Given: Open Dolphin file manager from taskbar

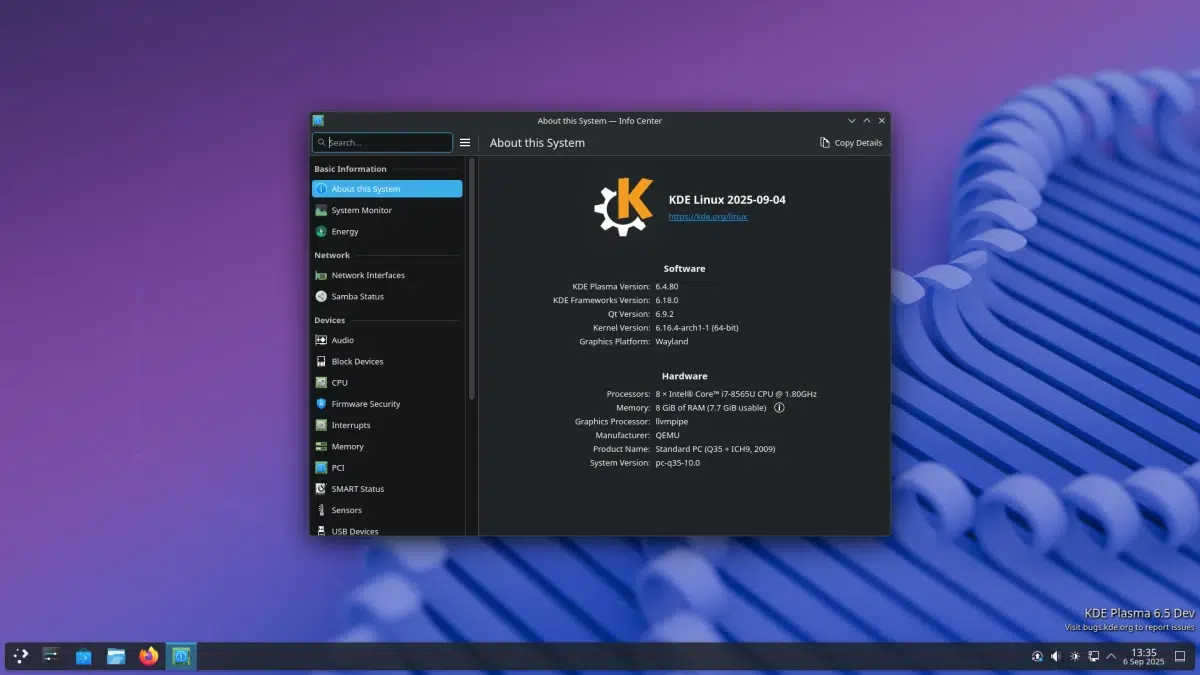Looking at the screenshot, I should [116, 656].
